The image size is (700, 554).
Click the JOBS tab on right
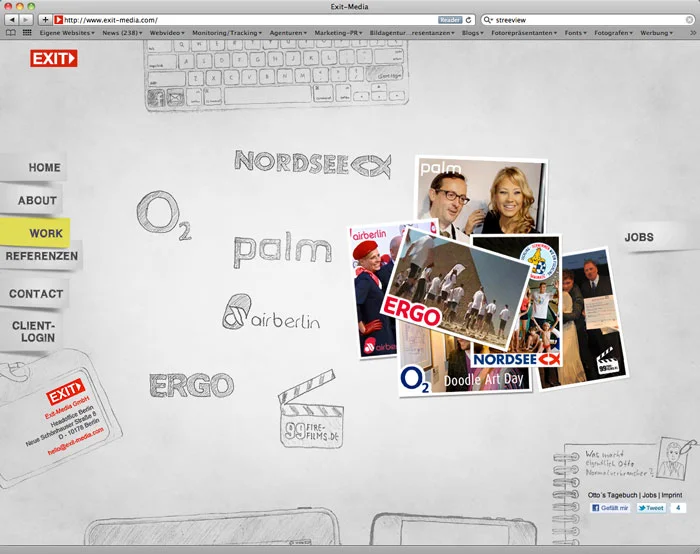[639, 237]
